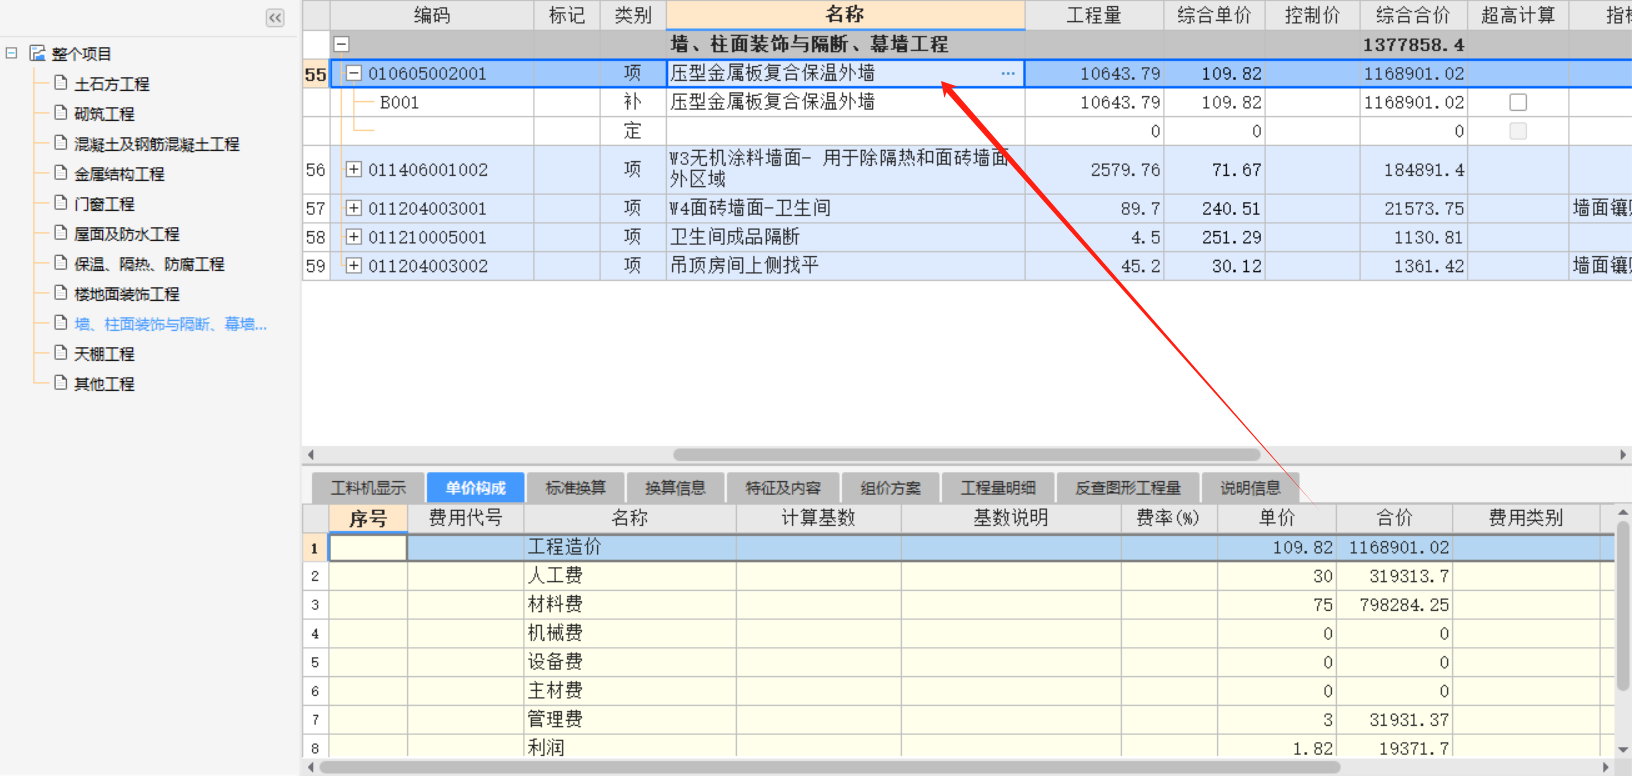This screenshot has width=1632, height=776.
Task: Collapse the 整个项目 tree root
Action: pyautogui.click(x=11, y=53)
